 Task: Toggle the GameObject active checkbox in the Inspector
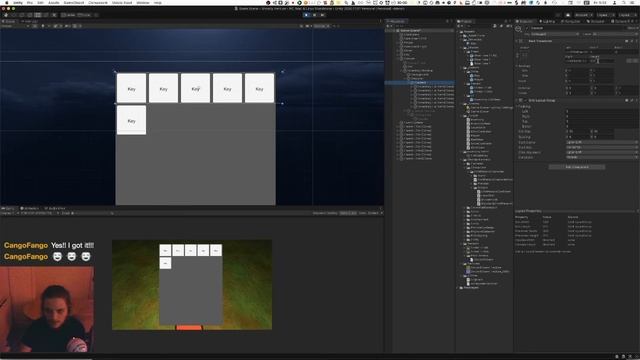(527, 28)
